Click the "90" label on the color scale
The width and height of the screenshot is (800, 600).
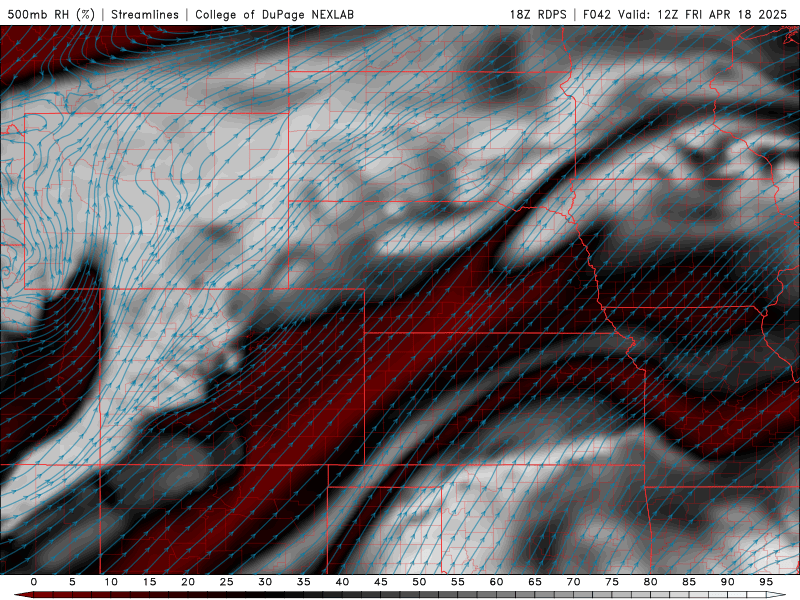click(x=727, y=582)
